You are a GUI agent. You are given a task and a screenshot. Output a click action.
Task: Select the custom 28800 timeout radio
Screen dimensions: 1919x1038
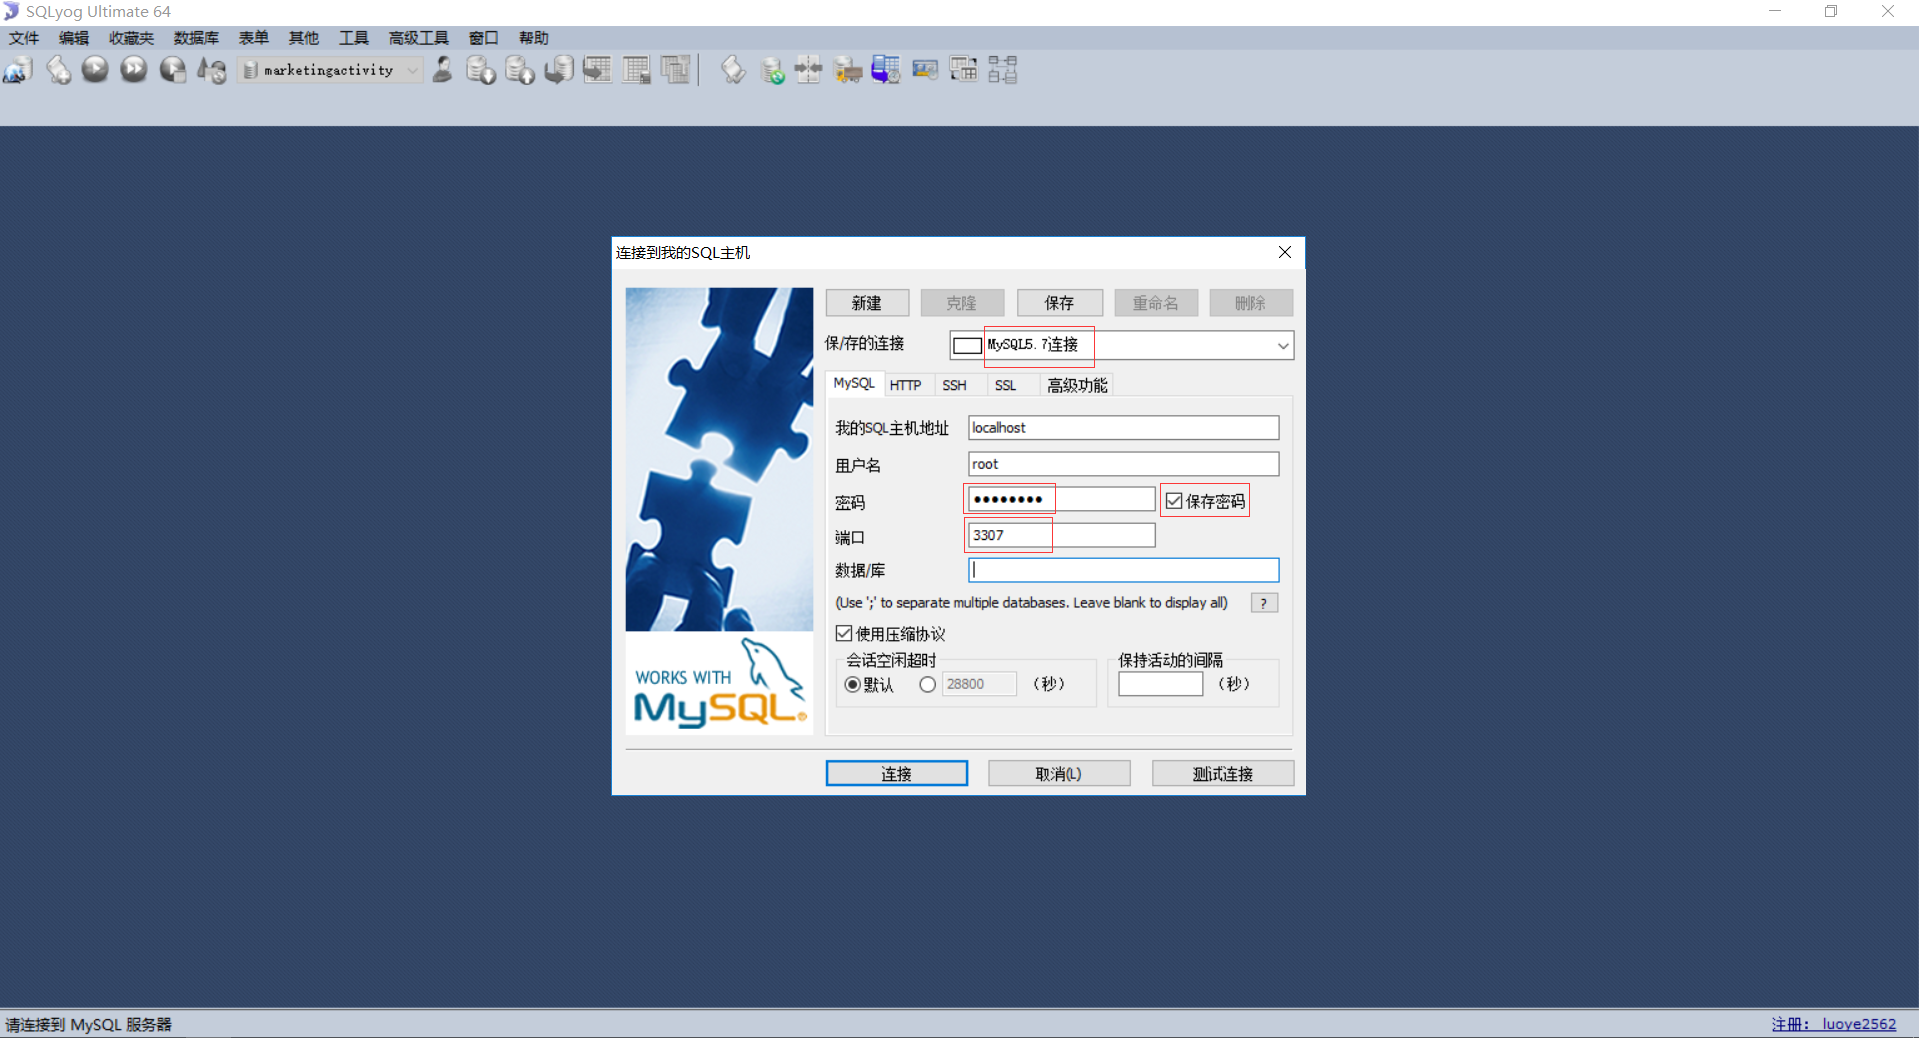pyautogui.click(x=928, y=685)
